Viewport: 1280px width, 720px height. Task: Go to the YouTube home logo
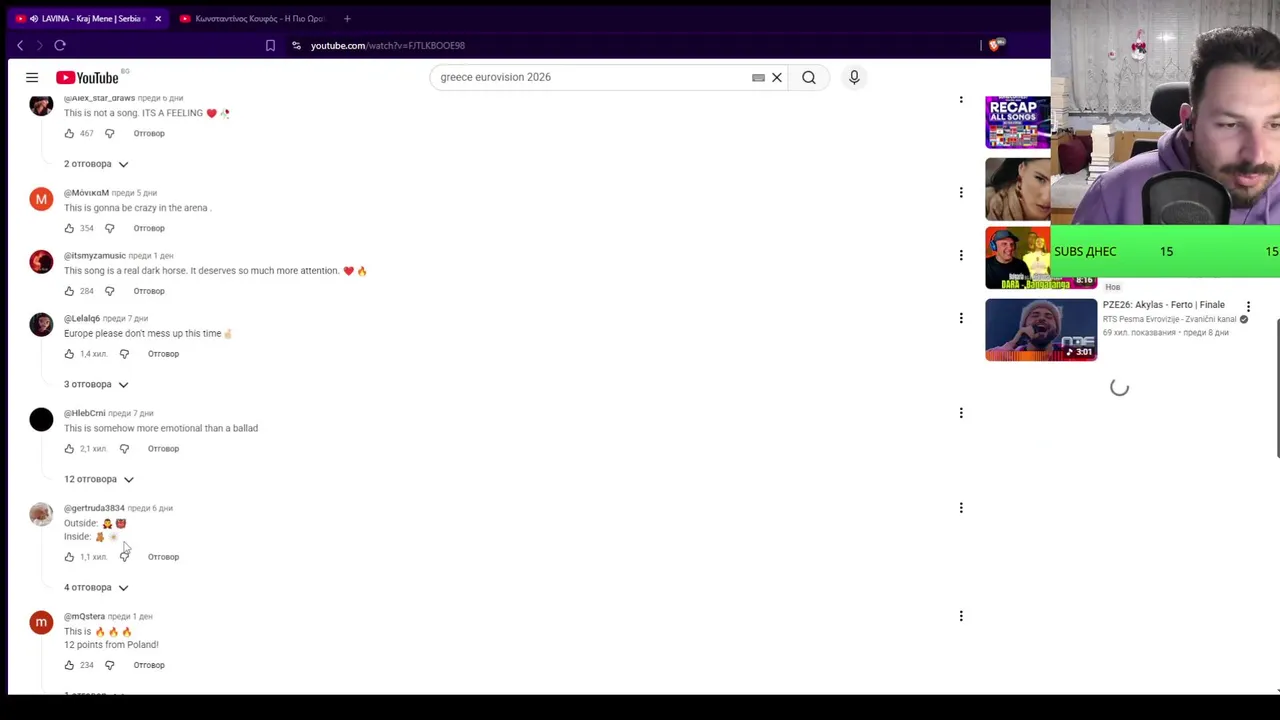click(x=87, y=78)
